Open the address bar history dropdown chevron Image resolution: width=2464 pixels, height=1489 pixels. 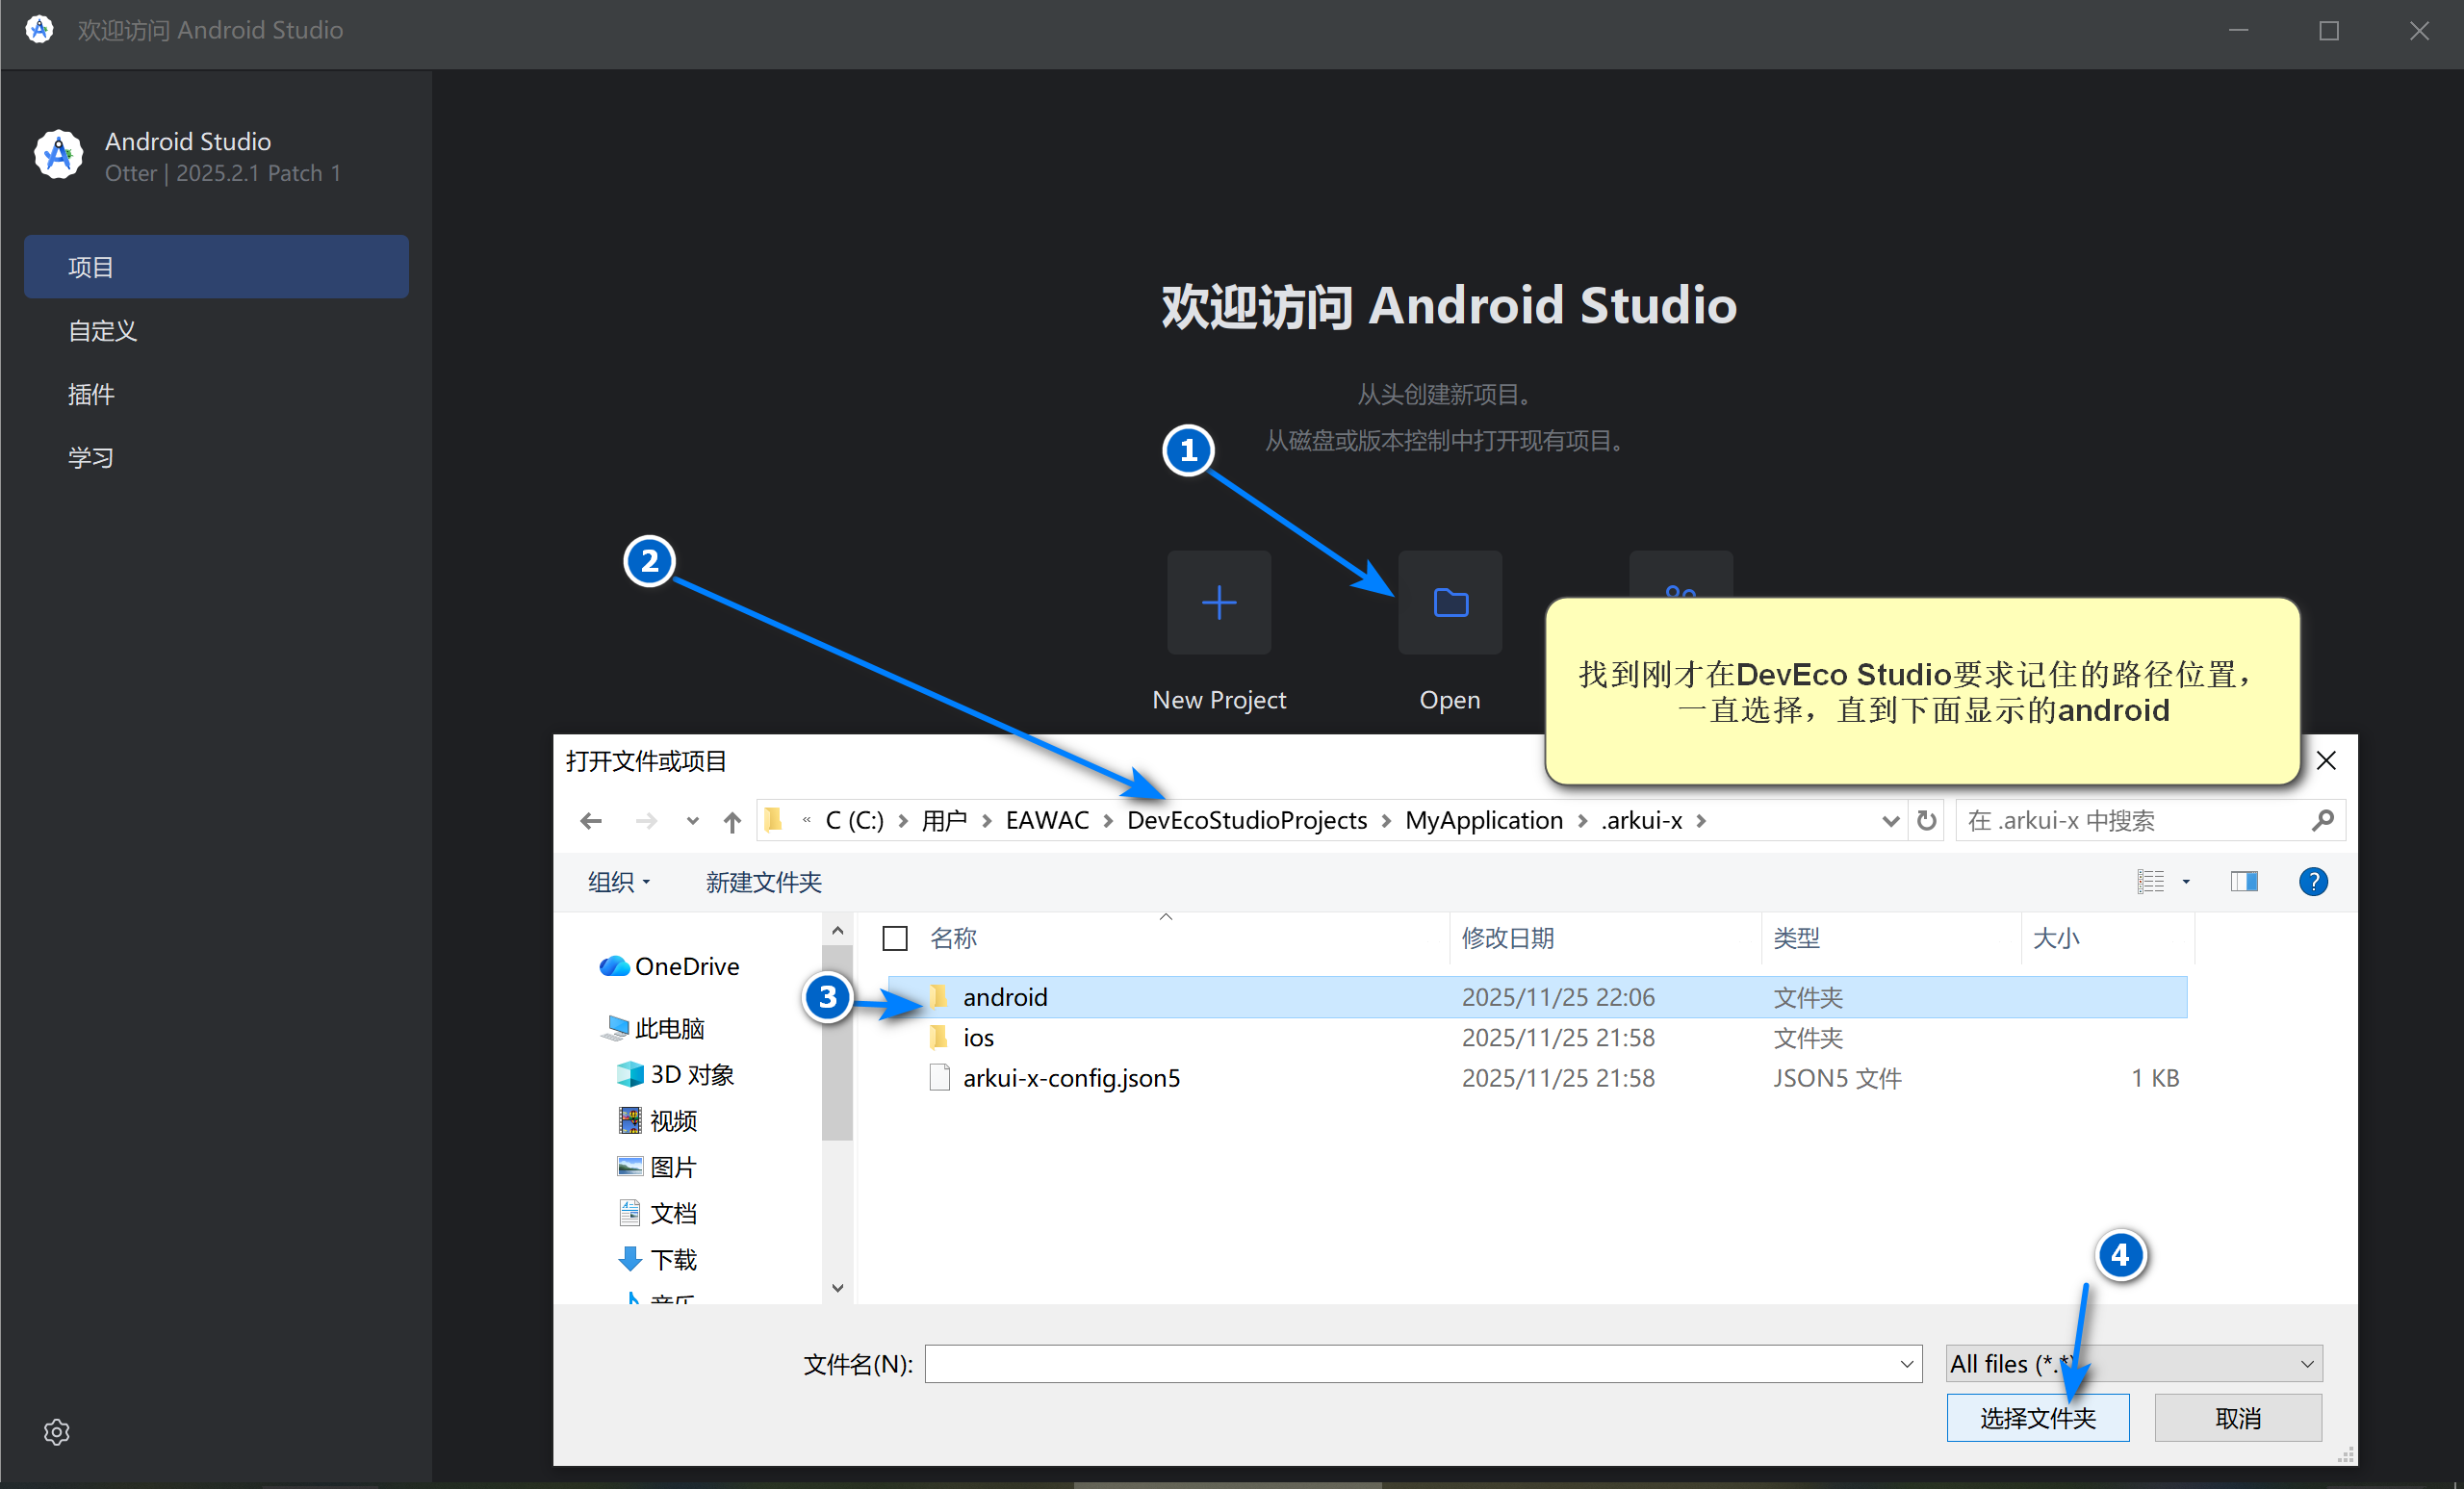(1889, 821)
